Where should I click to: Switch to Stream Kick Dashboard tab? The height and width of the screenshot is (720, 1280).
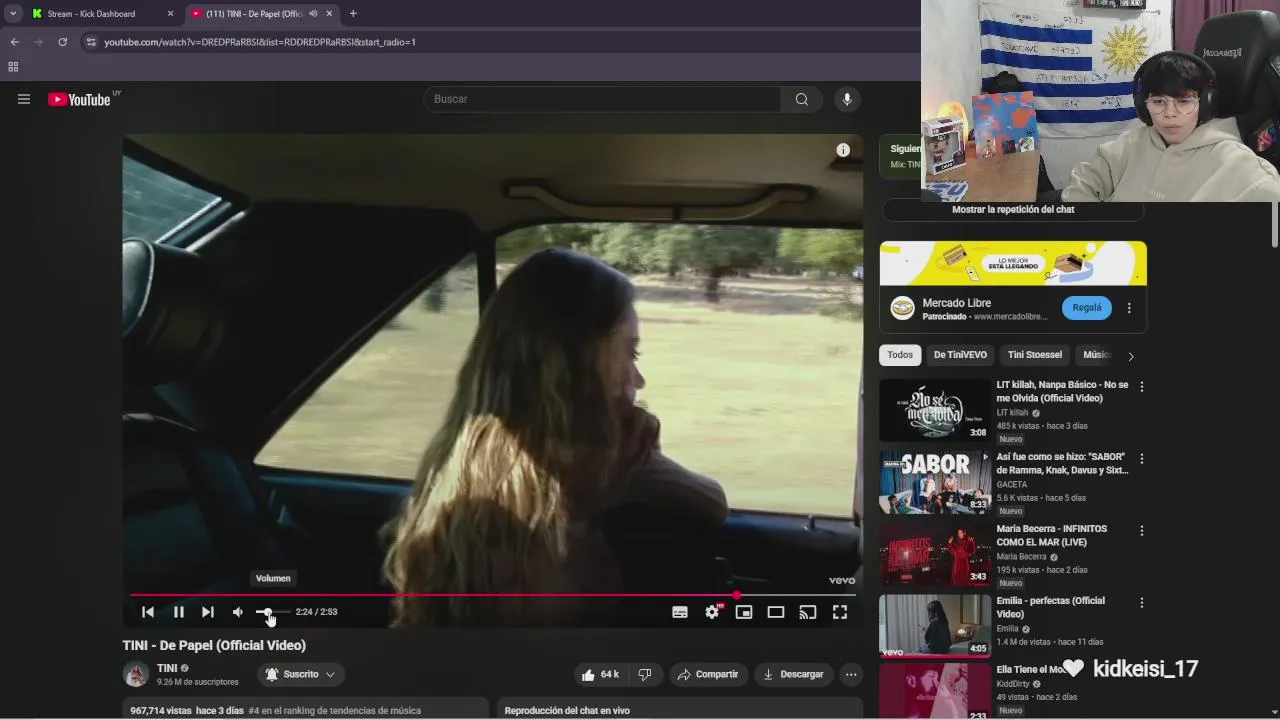click(92, 14)
